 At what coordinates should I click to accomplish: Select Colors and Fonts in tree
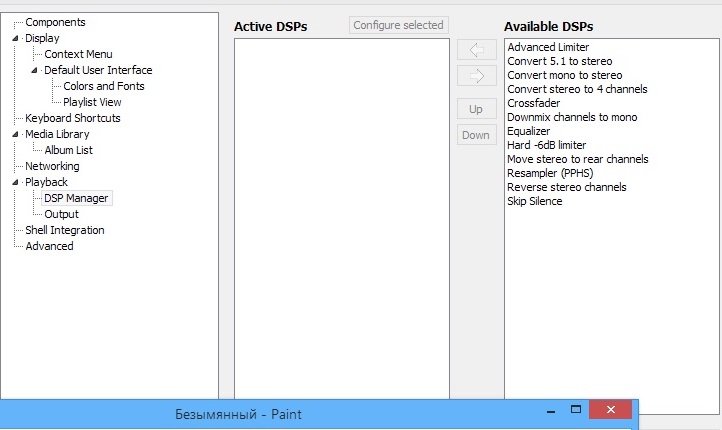103,86
